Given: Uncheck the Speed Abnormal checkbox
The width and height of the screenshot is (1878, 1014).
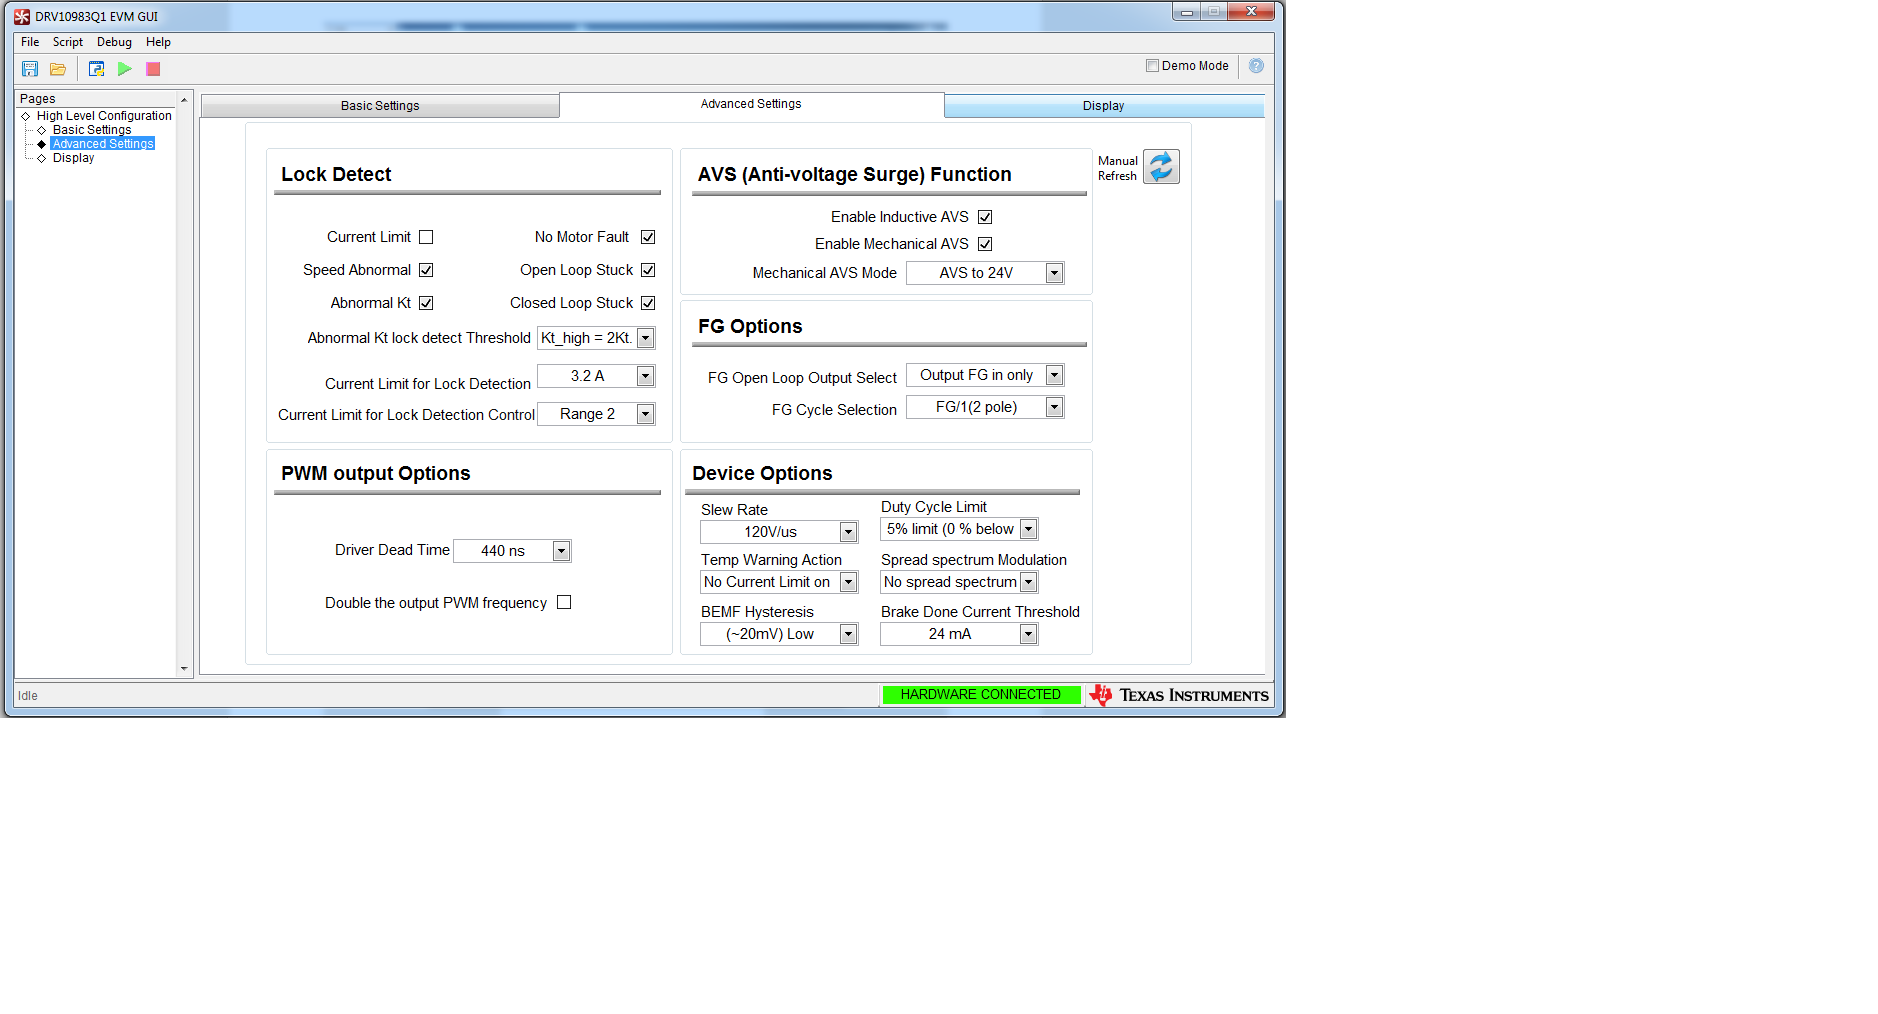Looking at the screenshot, I should pos(426,270).
